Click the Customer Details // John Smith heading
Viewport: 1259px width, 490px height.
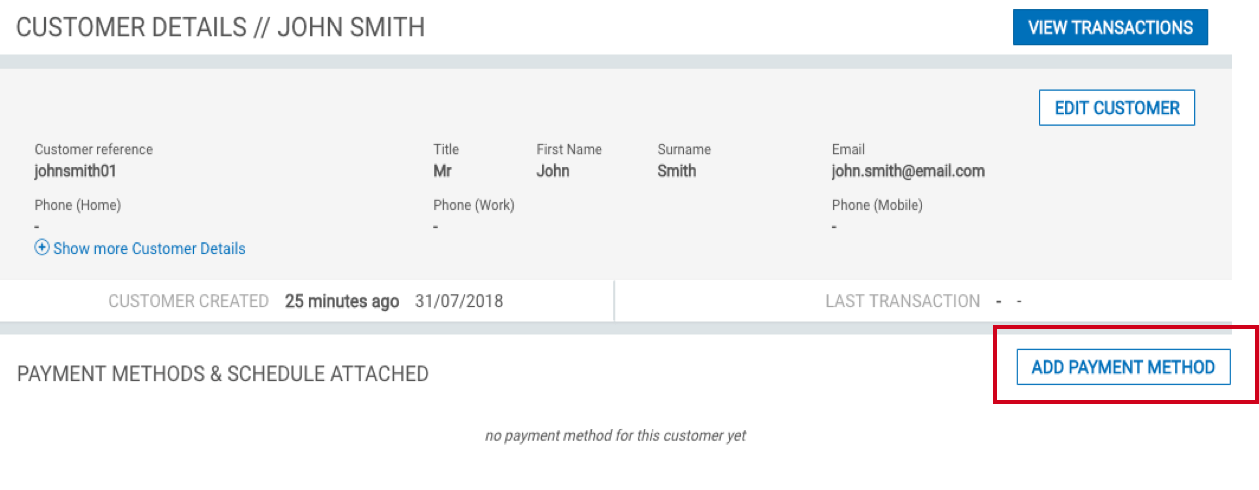[x=221, y=27]
